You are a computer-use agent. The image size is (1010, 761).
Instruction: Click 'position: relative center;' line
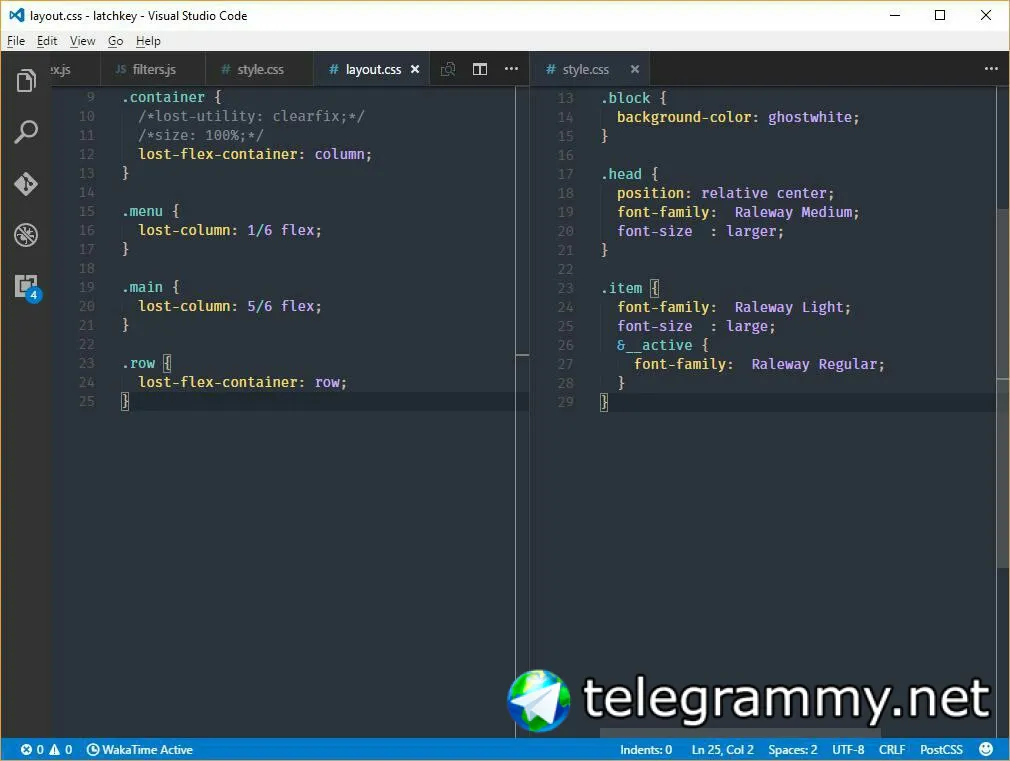tap(725, 193)
